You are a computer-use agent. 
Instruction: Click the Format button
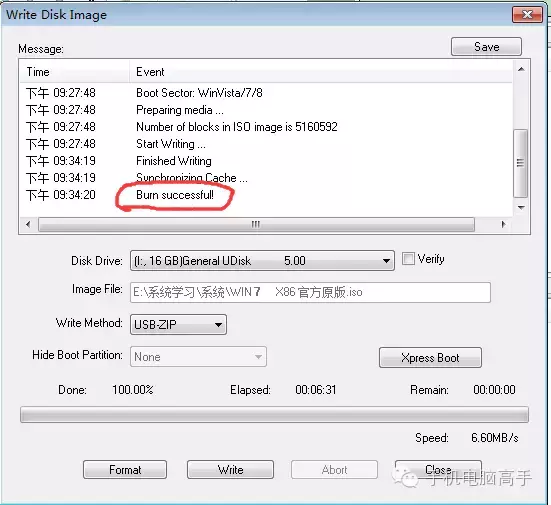click(x=125, y=470)
